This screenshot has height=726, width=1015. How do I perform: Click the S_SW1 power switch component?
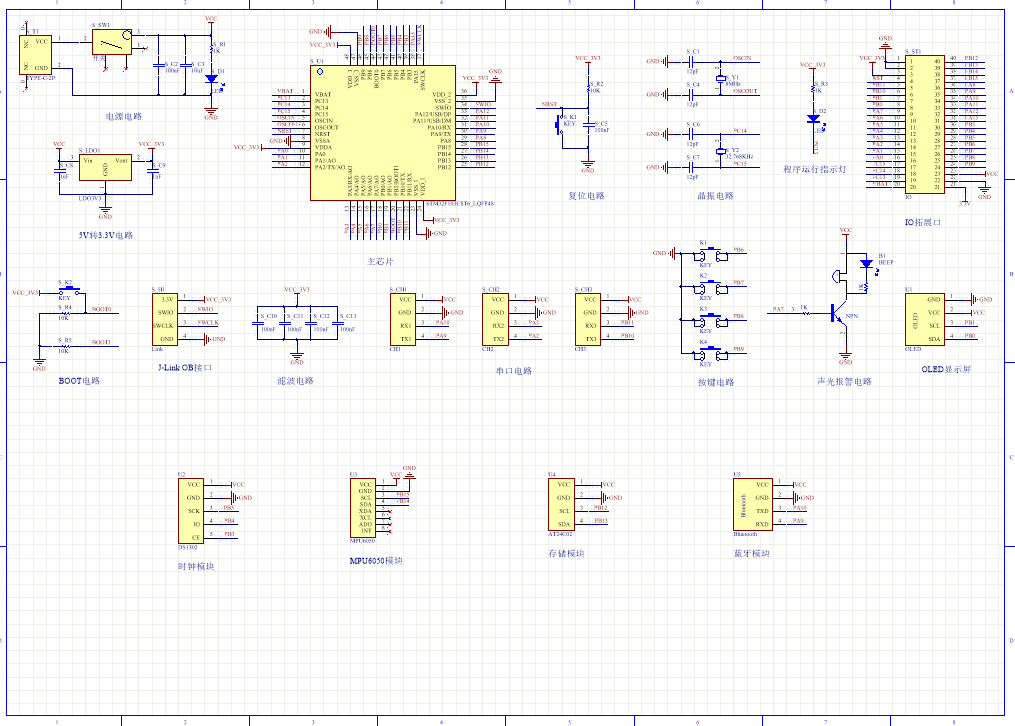coord(111,42)
